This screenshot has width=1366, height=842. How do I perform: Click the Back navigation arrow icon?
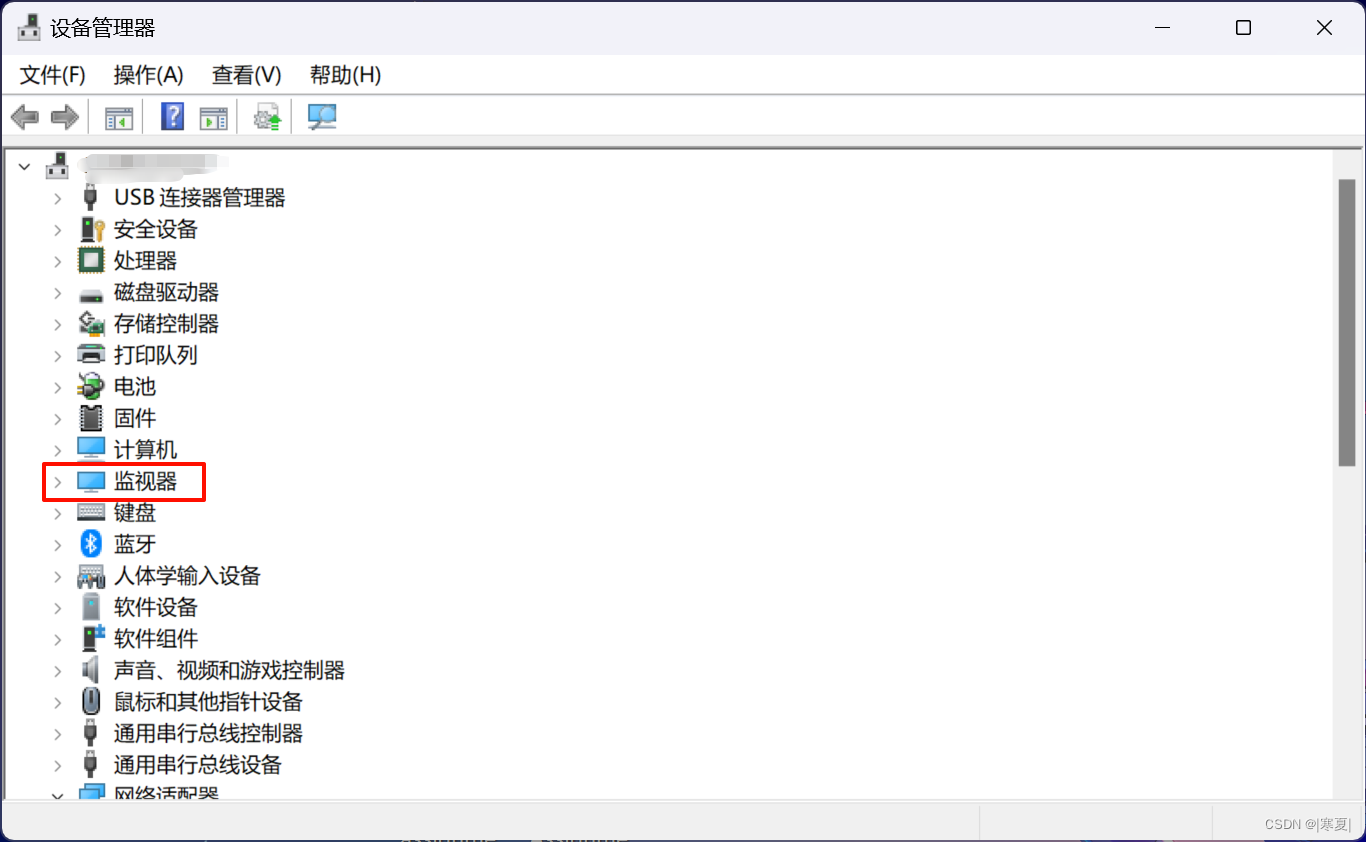point(24,116)
